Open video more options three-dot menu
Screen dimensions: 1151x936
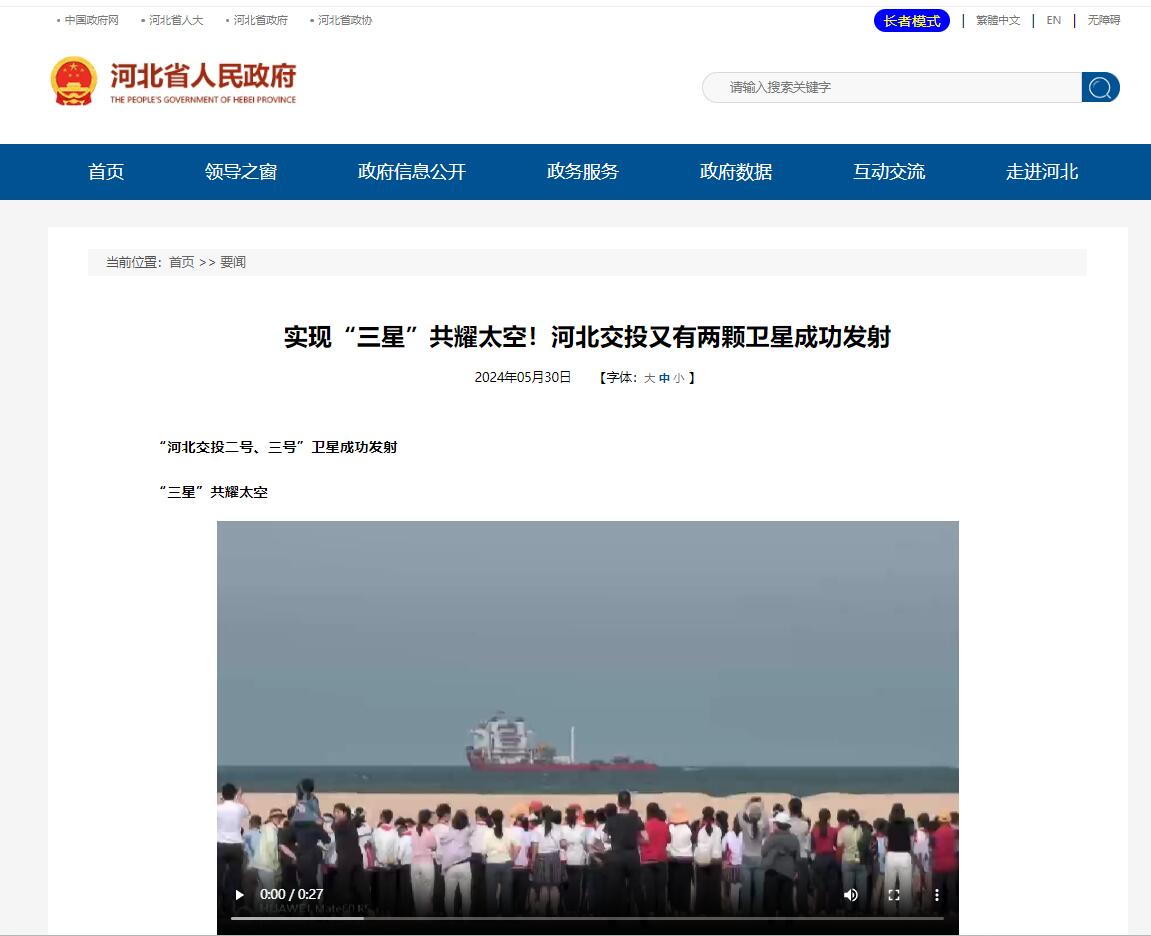click(x=937, y=894)
